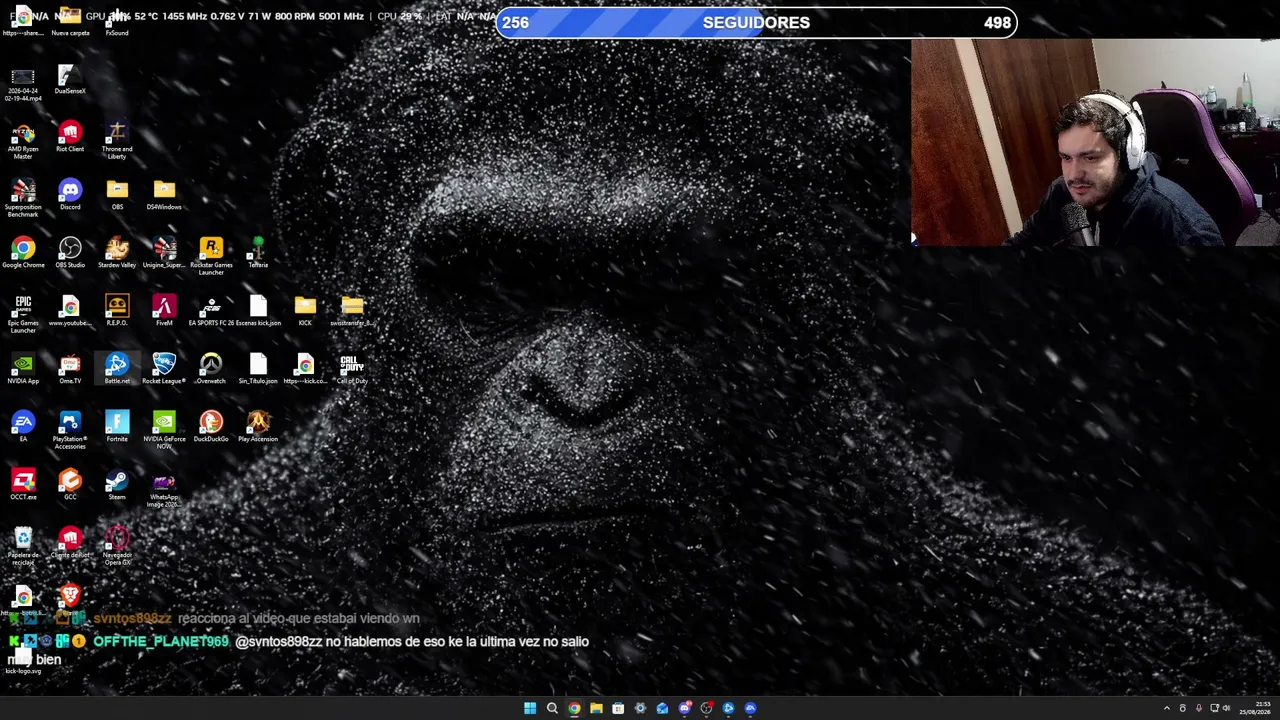Open the Overwatch desktop shortcut

[x=211, y=369]
